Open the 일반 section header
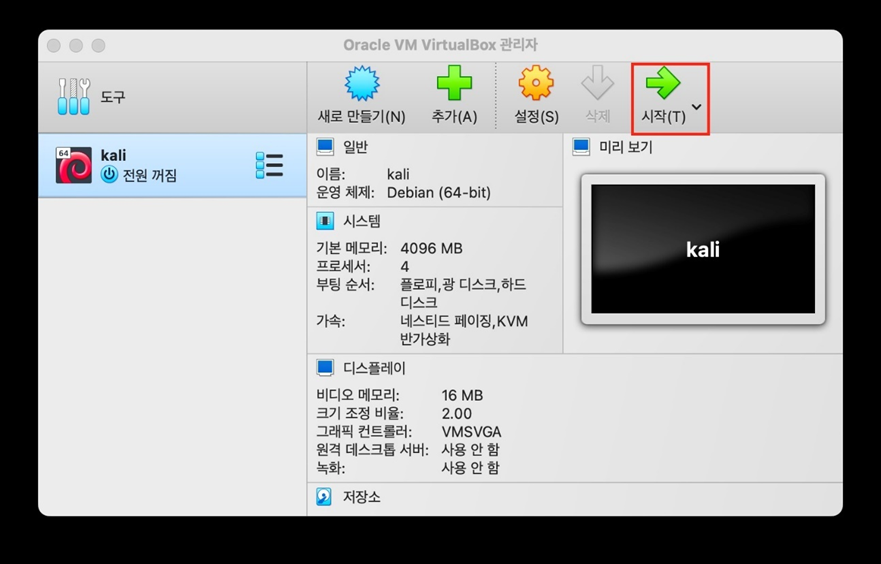This screenshot has width=881, height=564. tap(355, 147)
